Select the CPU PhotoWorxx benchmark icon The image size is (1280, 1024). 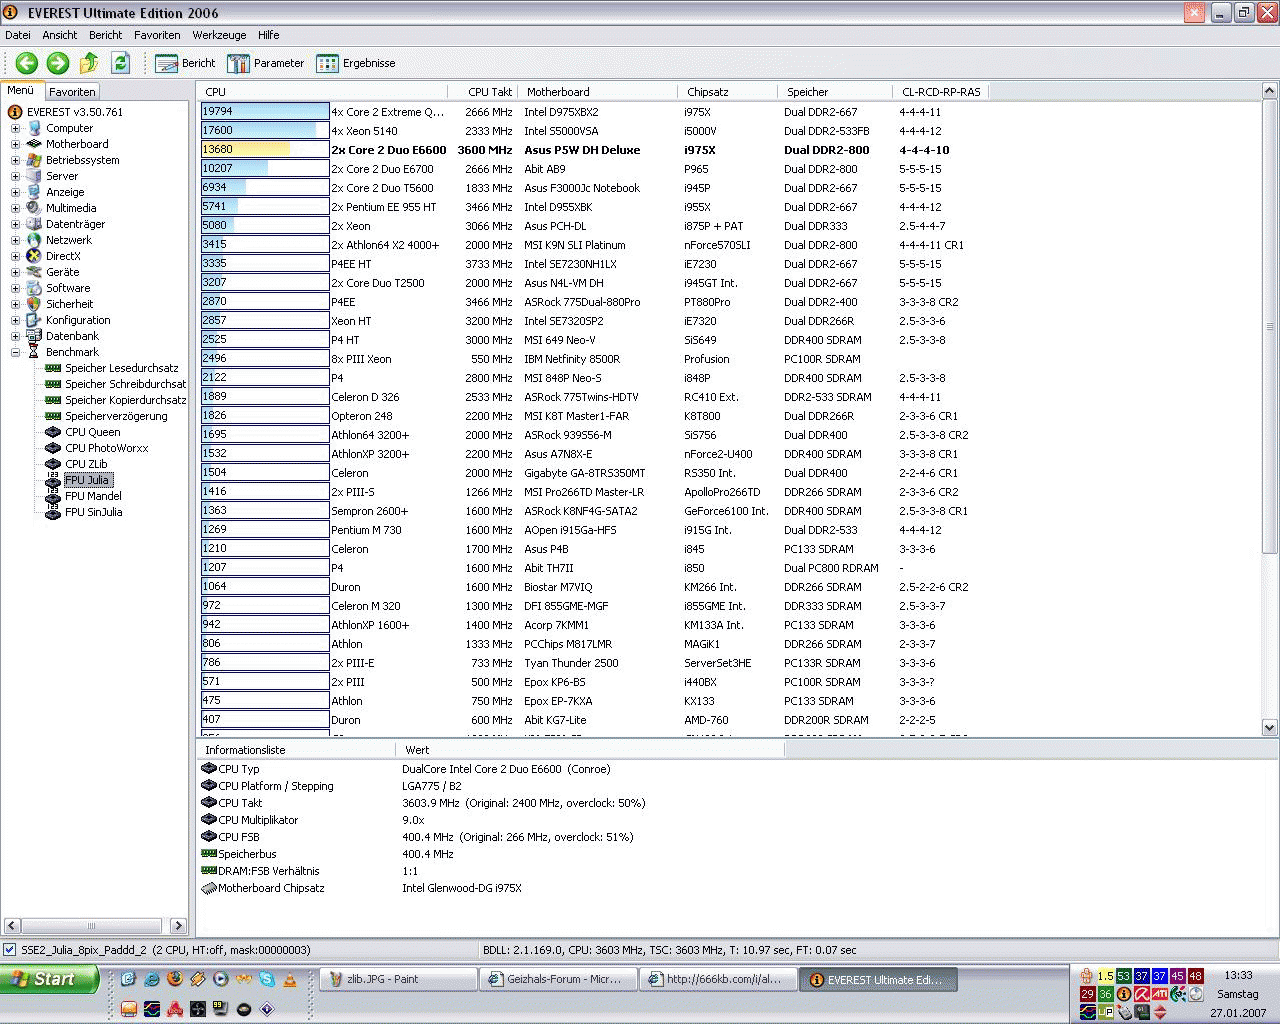tap(53, 448)
